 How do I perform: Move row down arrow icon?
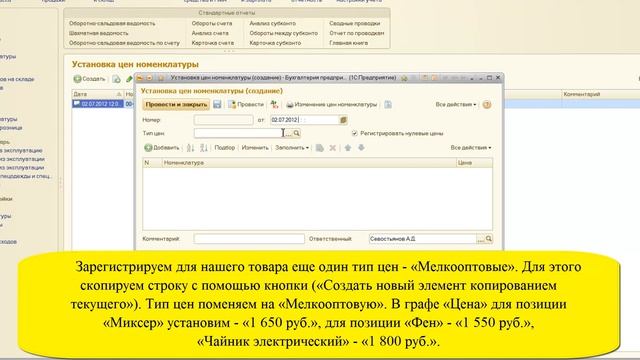click(x=361, y=148)
